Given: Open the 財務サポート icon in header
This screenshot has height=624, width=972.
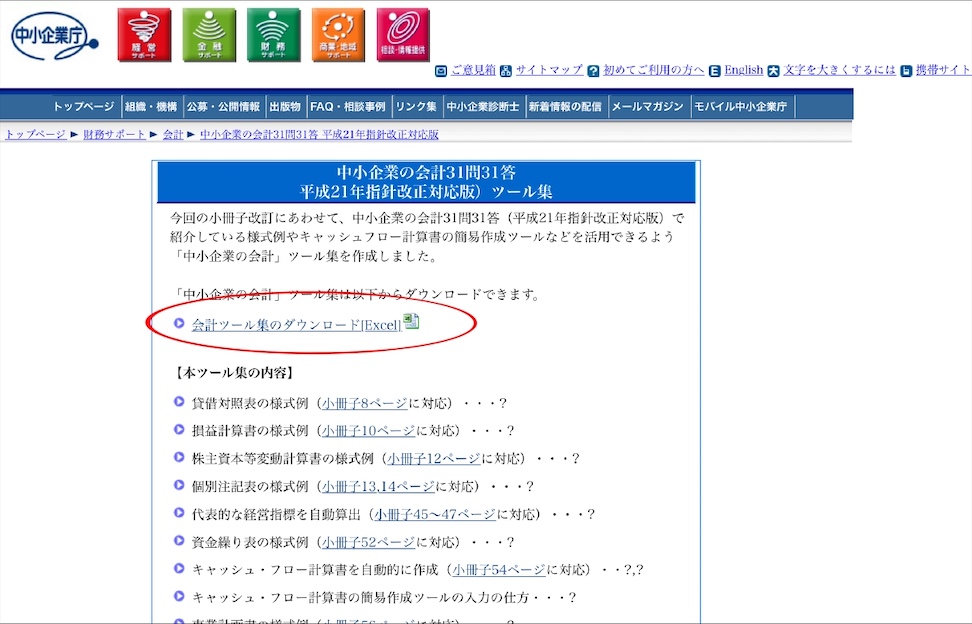Looking at the screenshot, I should [273, 35].
